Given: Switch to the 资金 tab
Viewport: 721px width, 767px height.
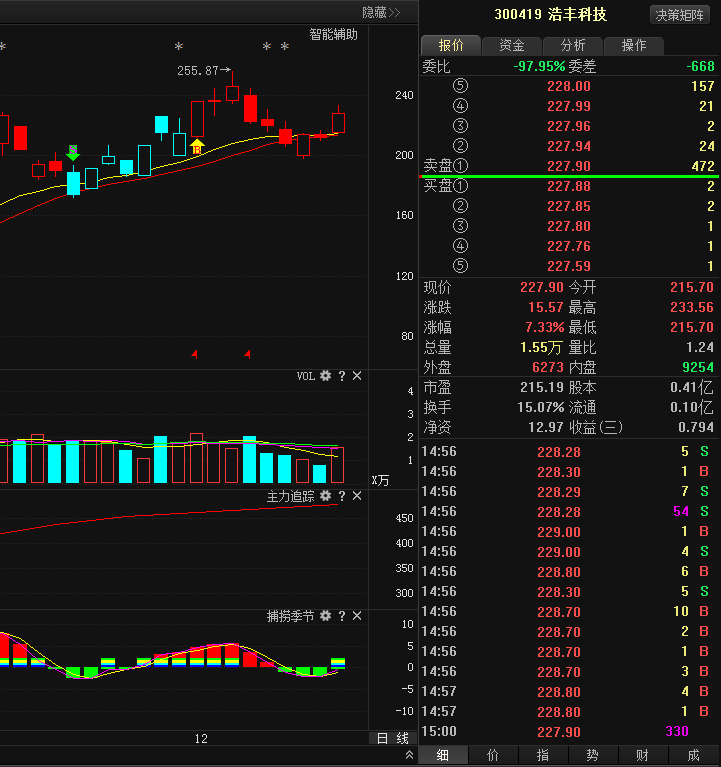Looking at the screenshot, I should [512, 45].
